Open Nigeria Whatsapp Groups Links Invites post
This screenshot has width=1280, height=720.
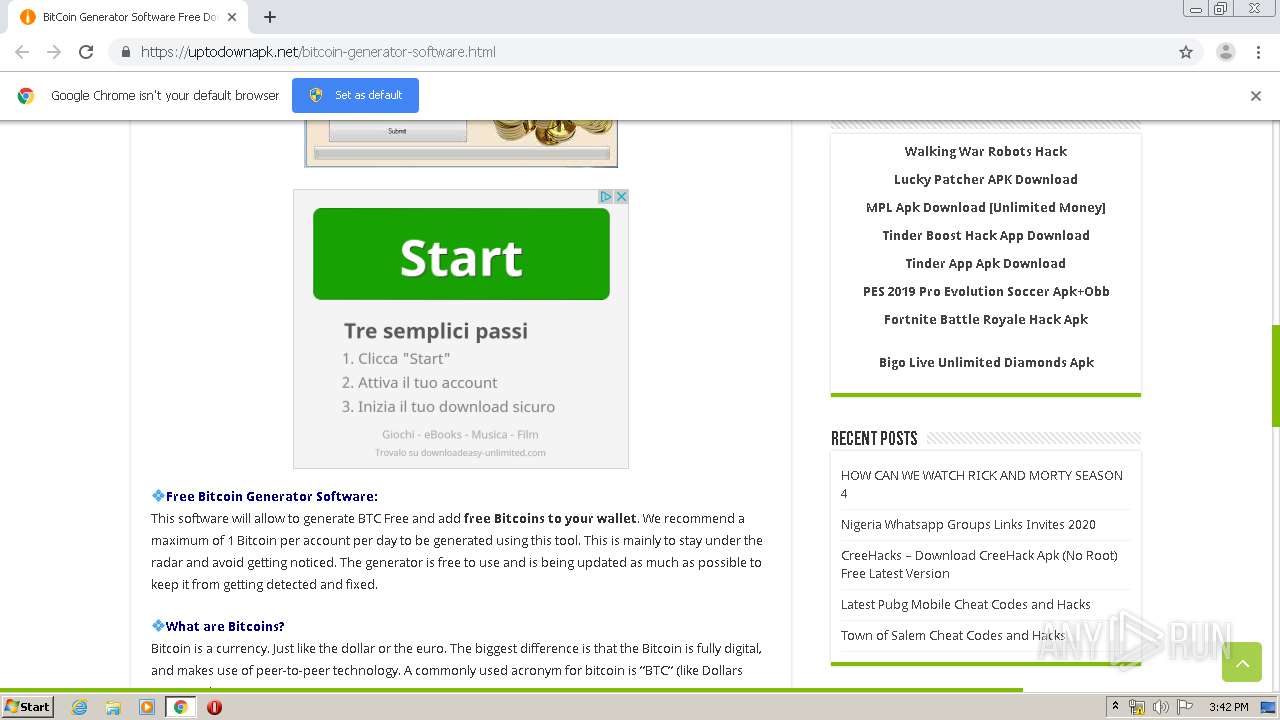coord(968,524)
